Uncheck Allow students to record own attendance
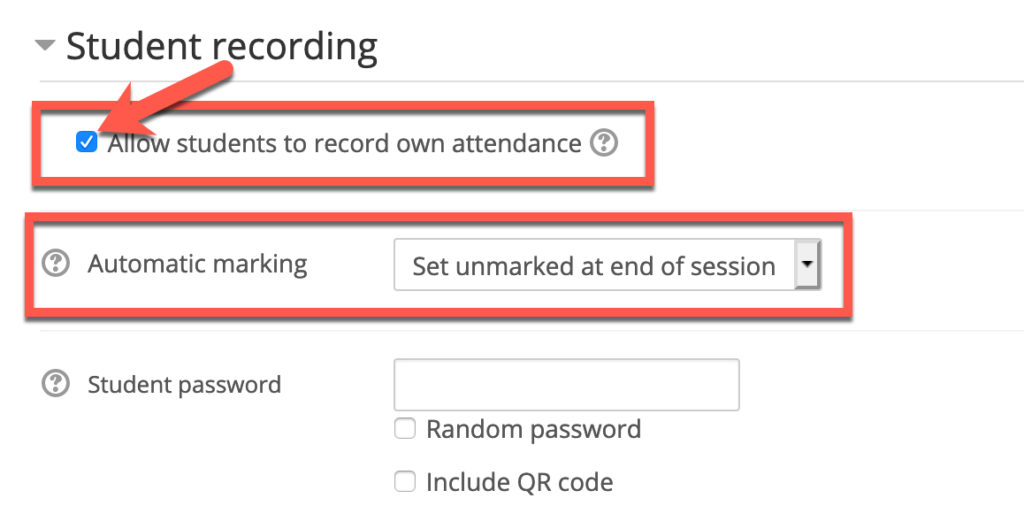The image size is (1024, 506). click(x=87, y=143)
